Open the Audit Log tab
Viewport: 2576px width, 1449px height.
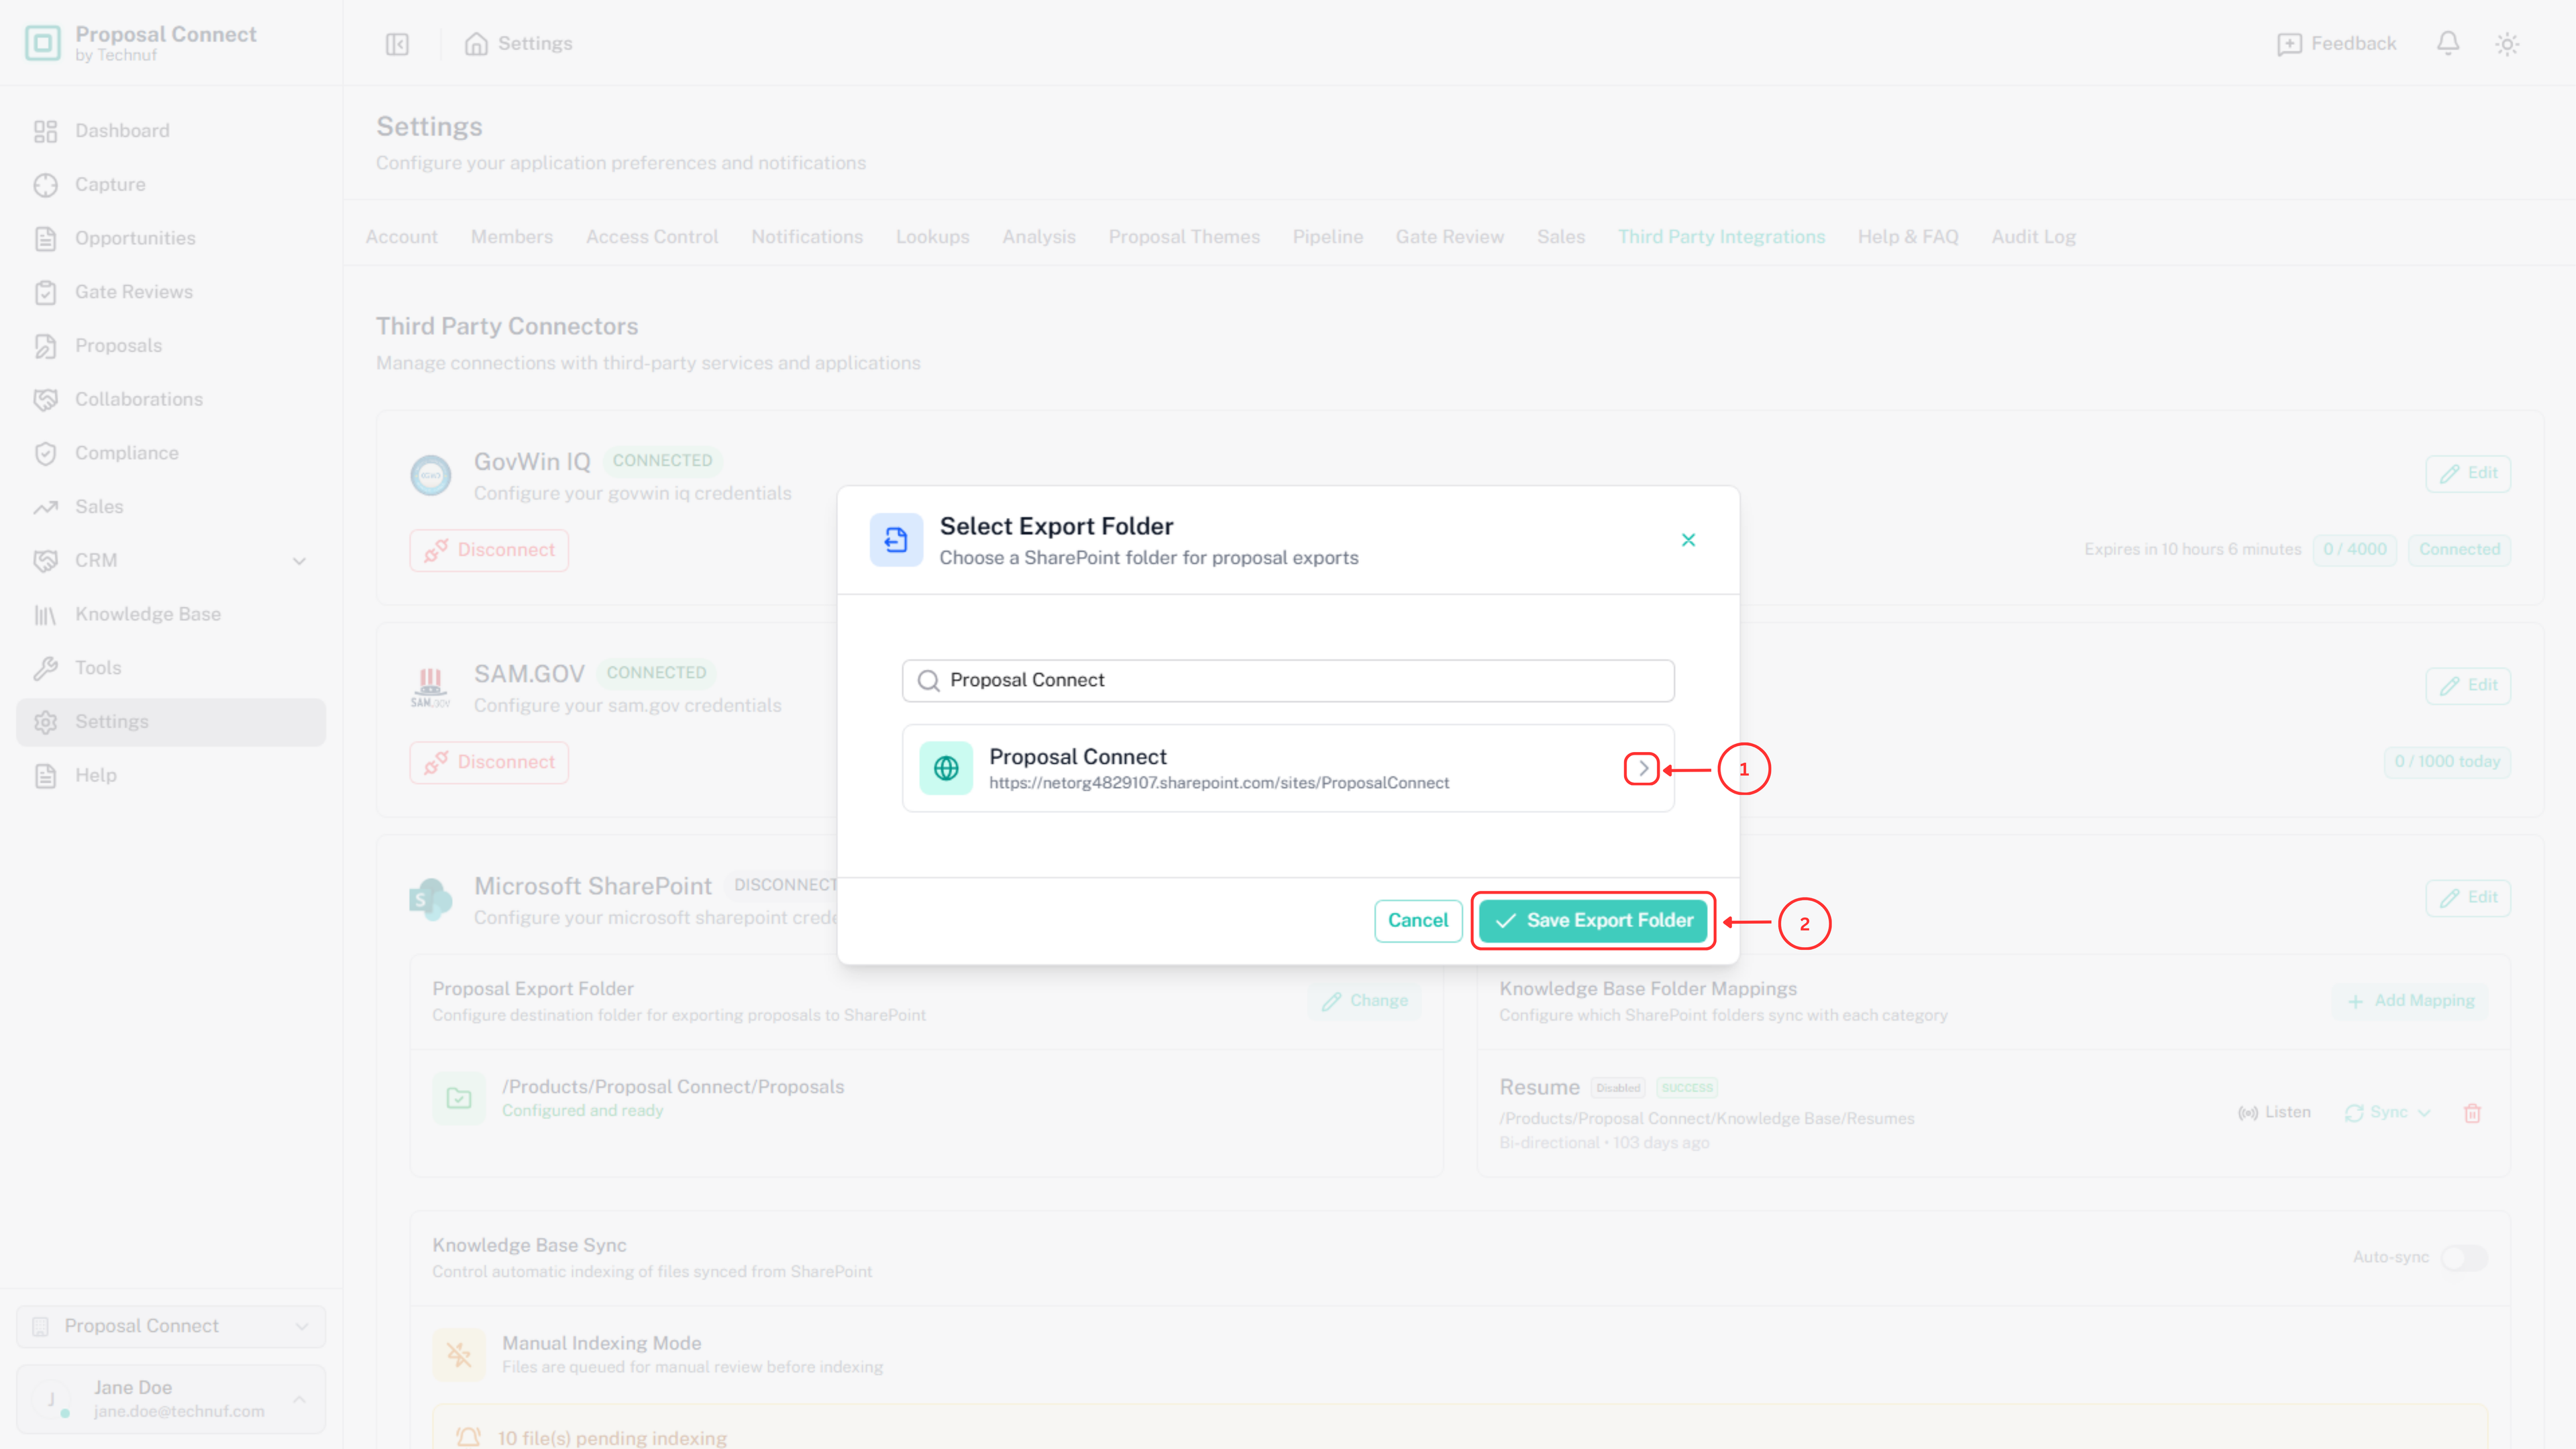tap(2033, 237)
